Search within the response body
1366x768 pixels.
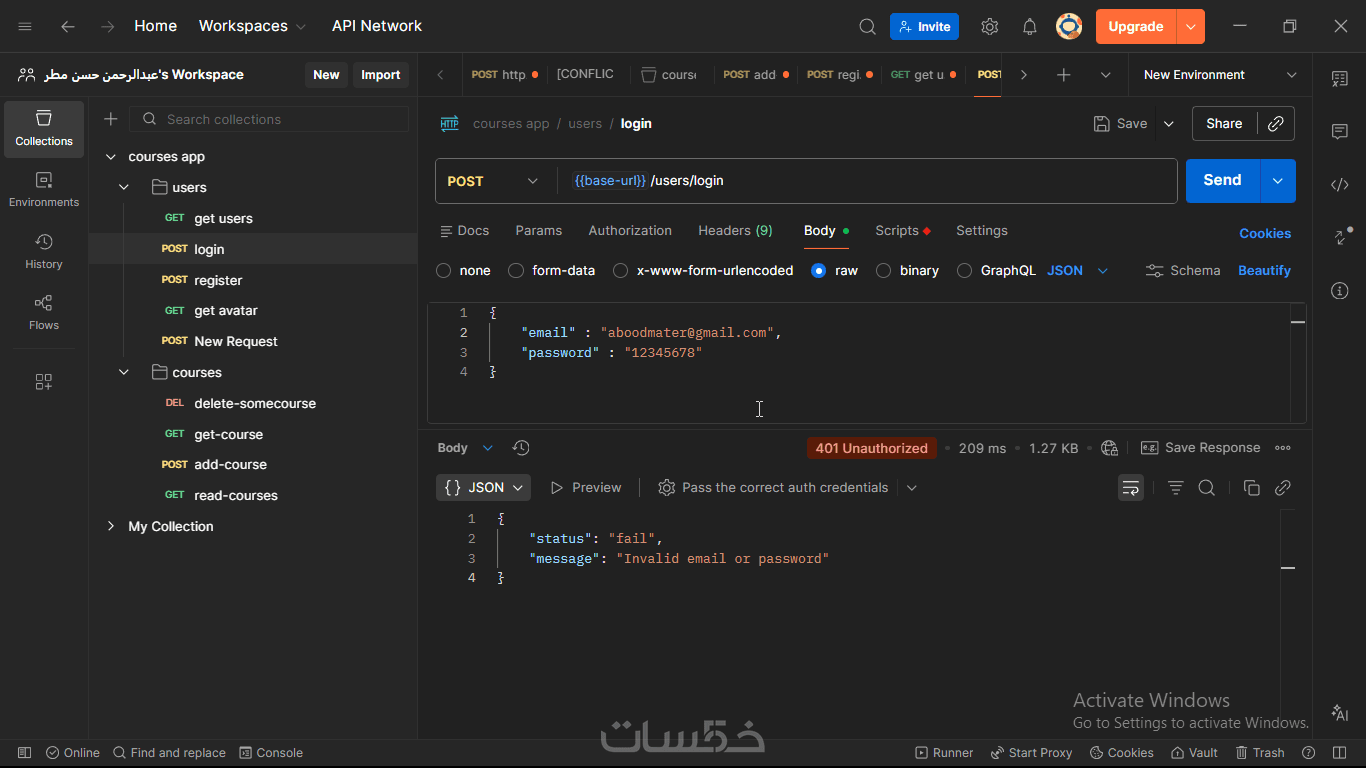pos(1207,488)
